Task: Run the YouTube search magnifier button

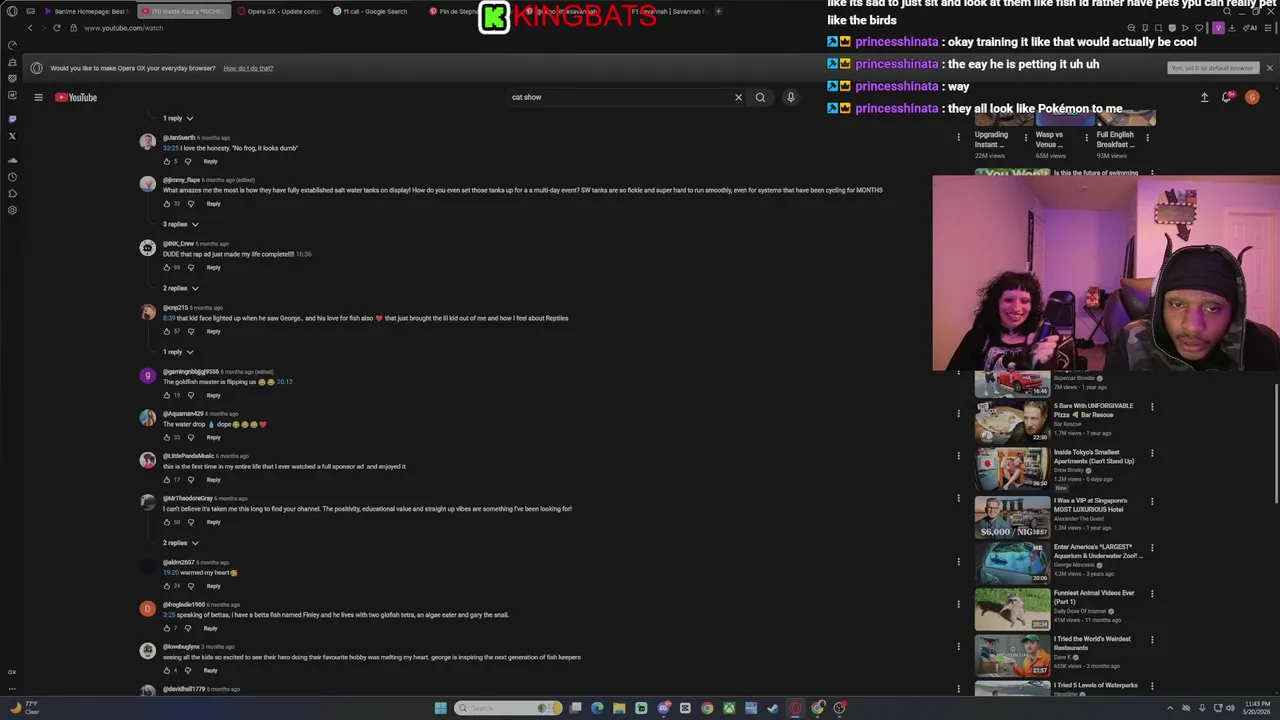Action: [x=760, y=97]
